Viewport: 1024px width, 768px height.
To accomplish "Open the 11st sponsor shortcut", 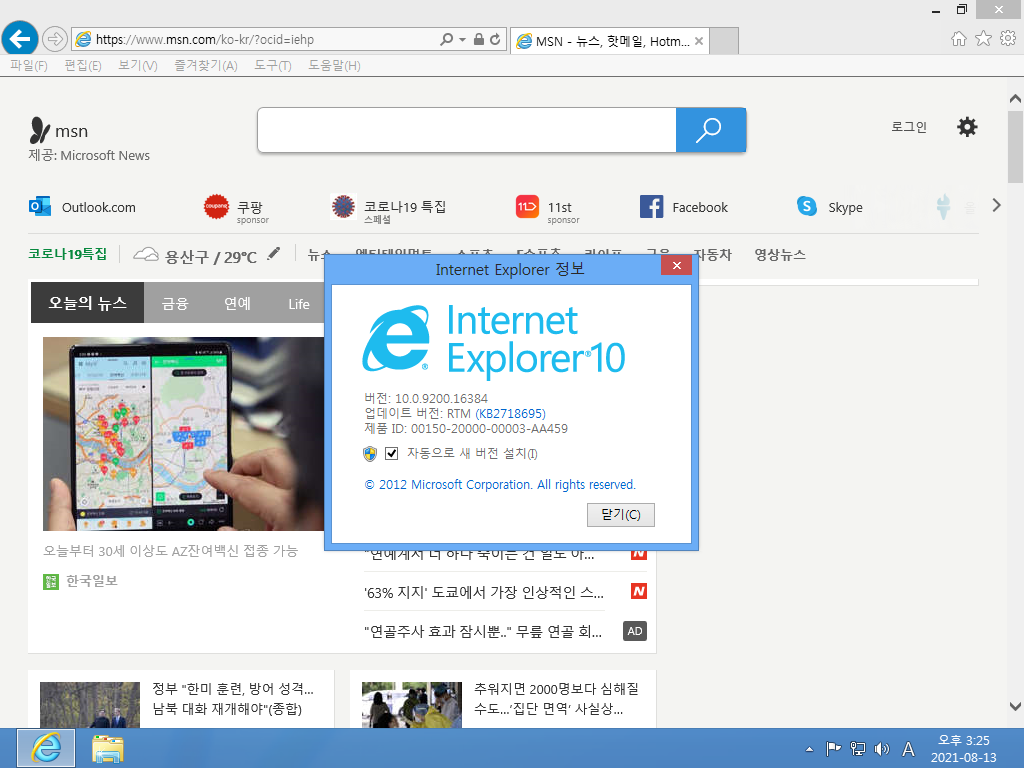I will (x=547, y=209).
